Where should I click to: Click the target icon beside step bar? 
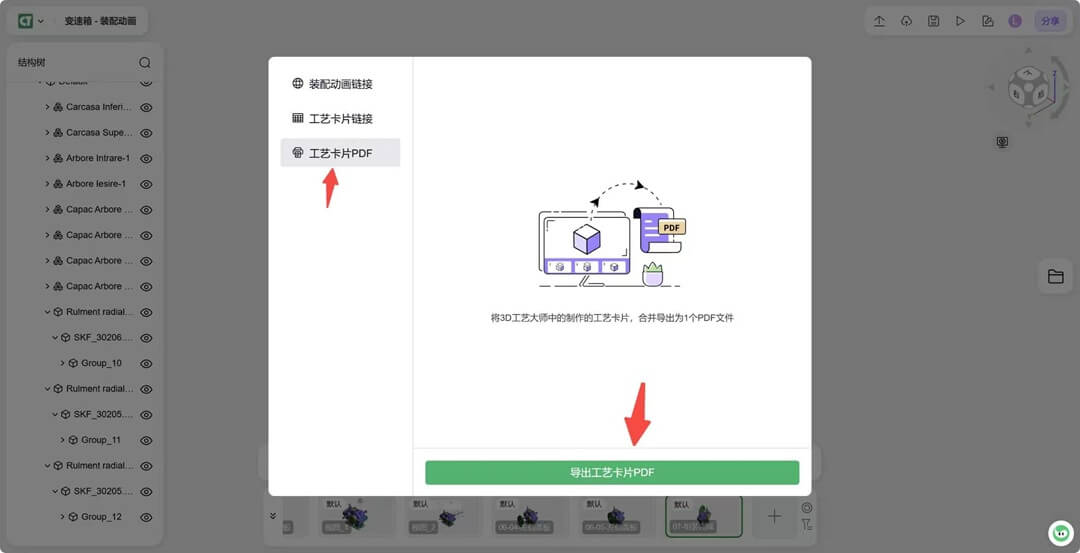click(807, 508)
